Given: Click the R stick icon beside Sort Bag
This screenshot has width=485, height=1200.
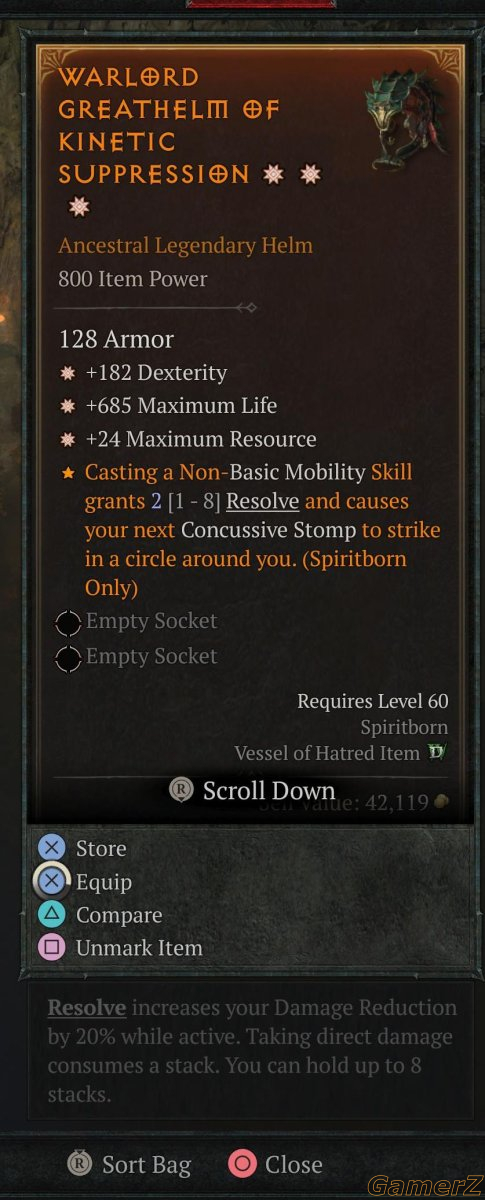Looking at the screenshot, I should [79, 1164].
